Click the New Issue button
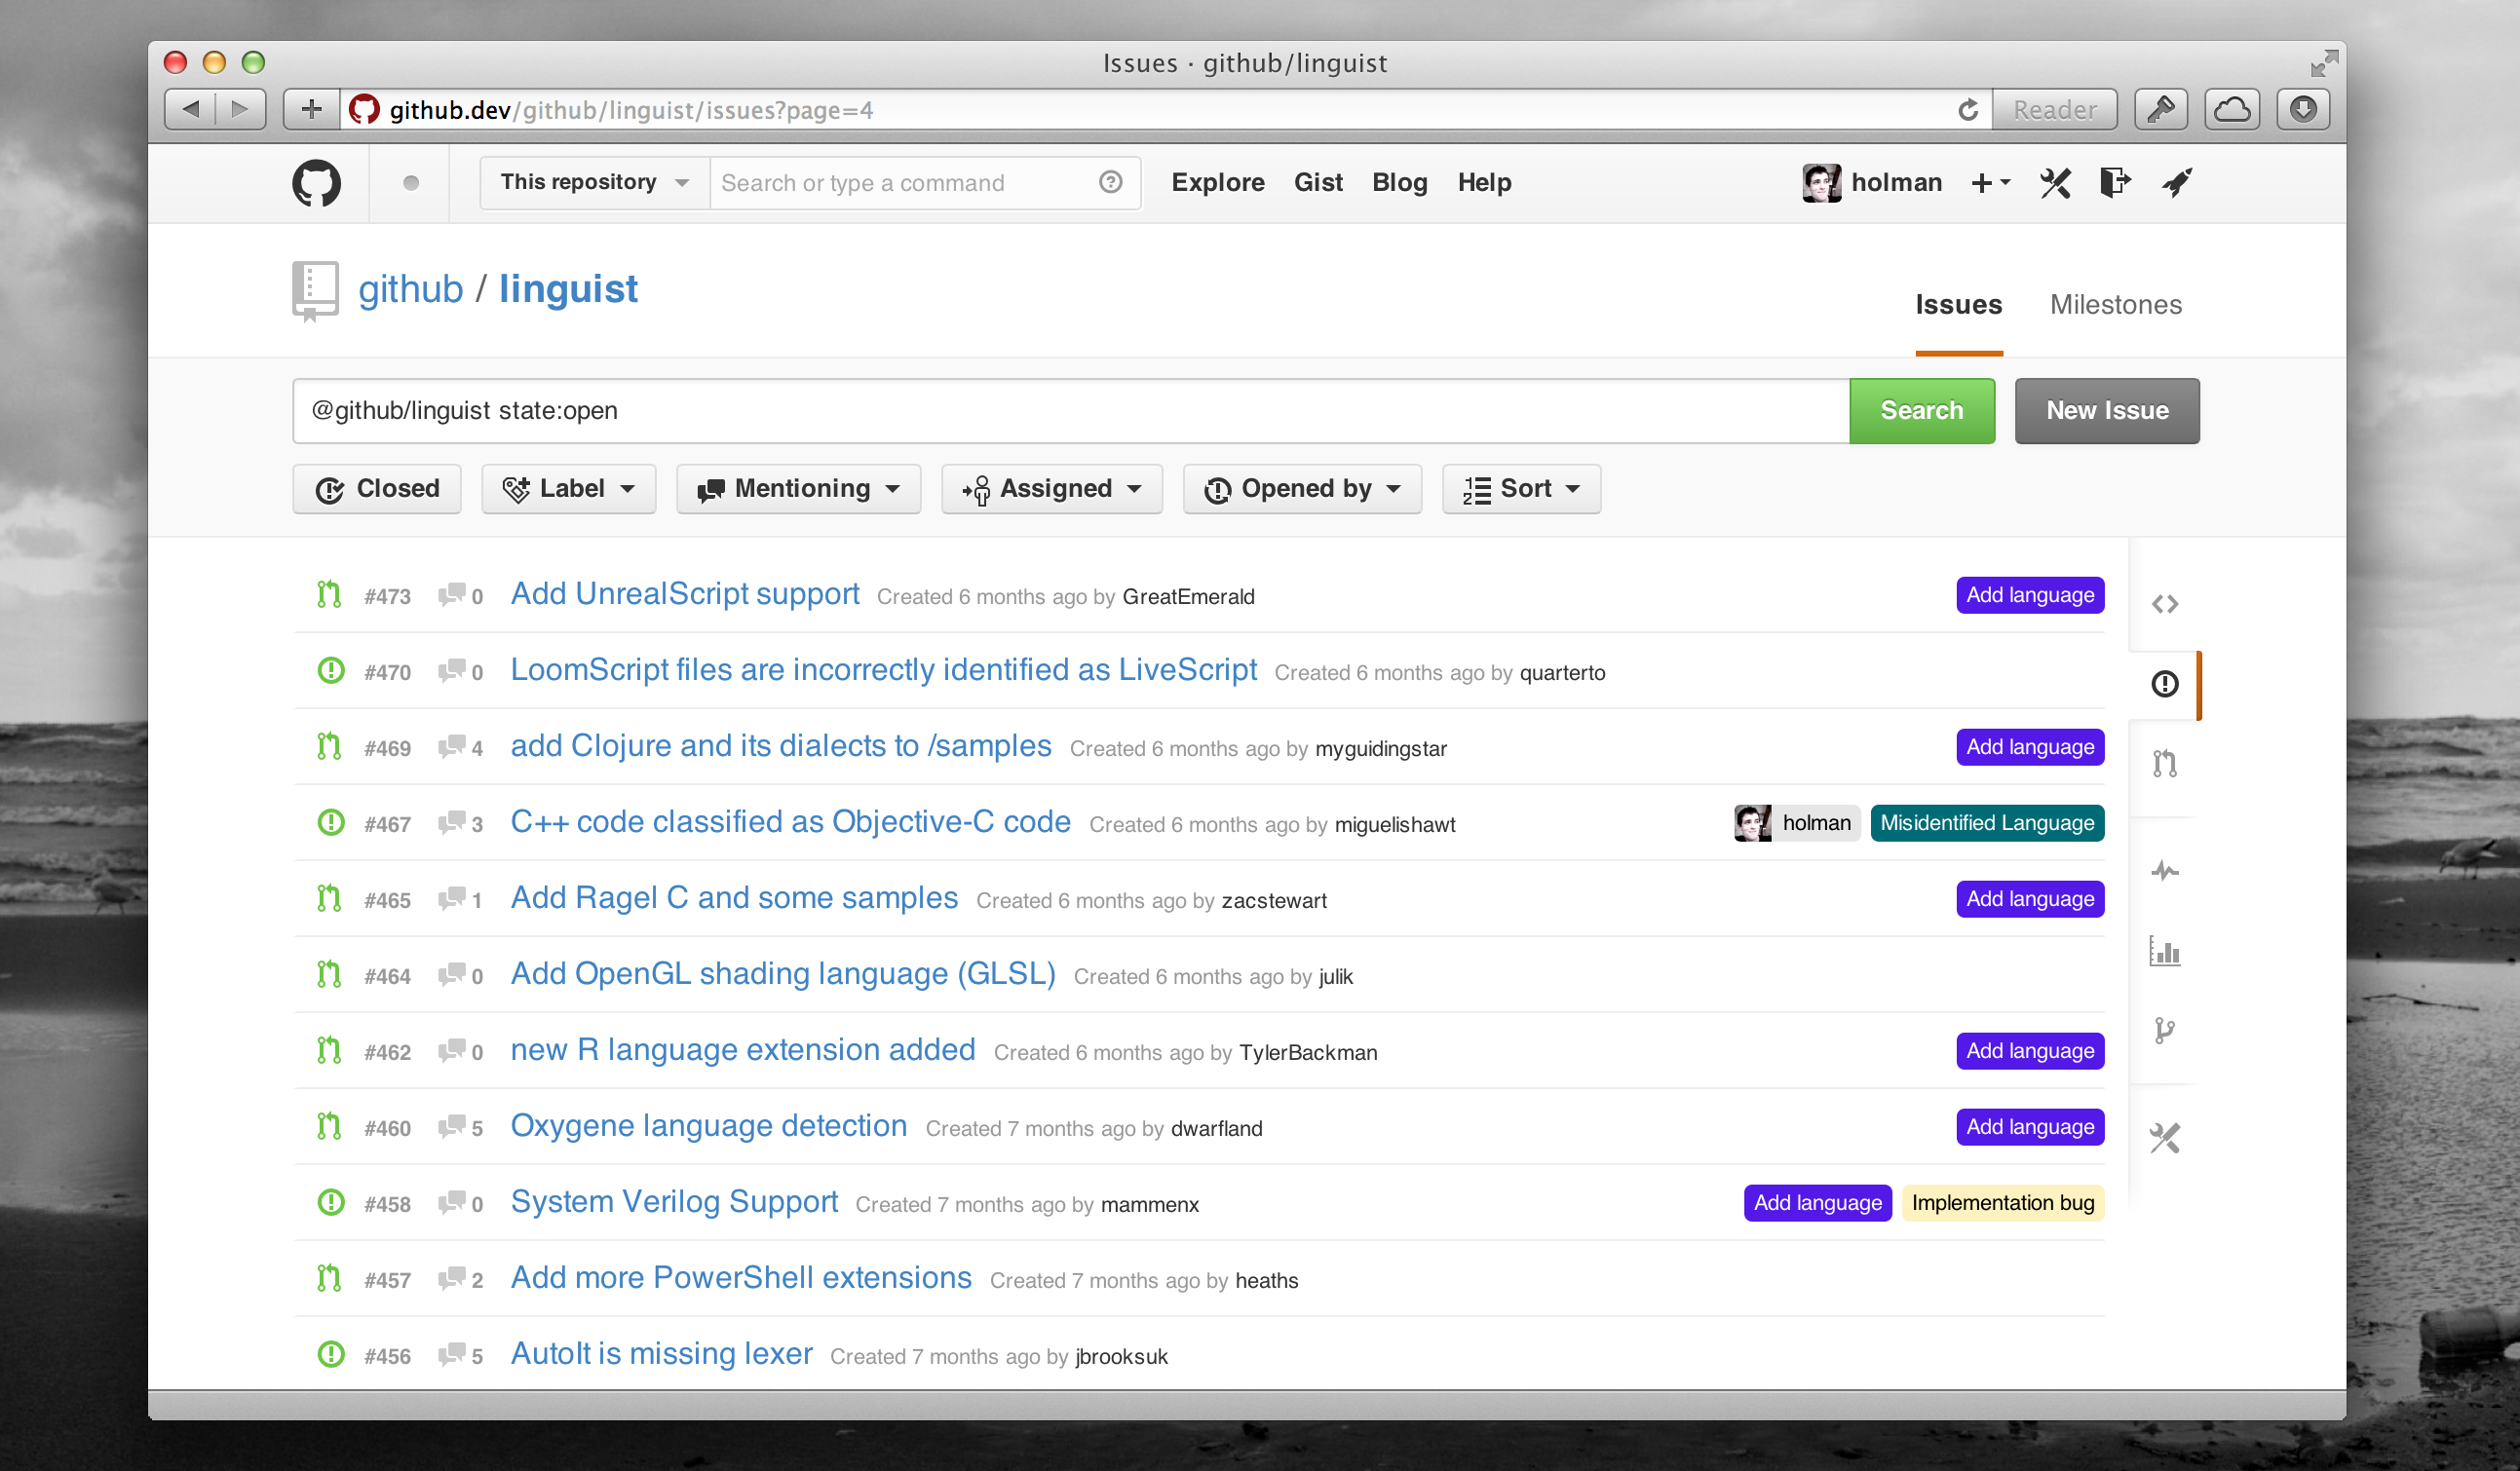The width and height of the screenshot is (2520, 1471). point(2107,410)
